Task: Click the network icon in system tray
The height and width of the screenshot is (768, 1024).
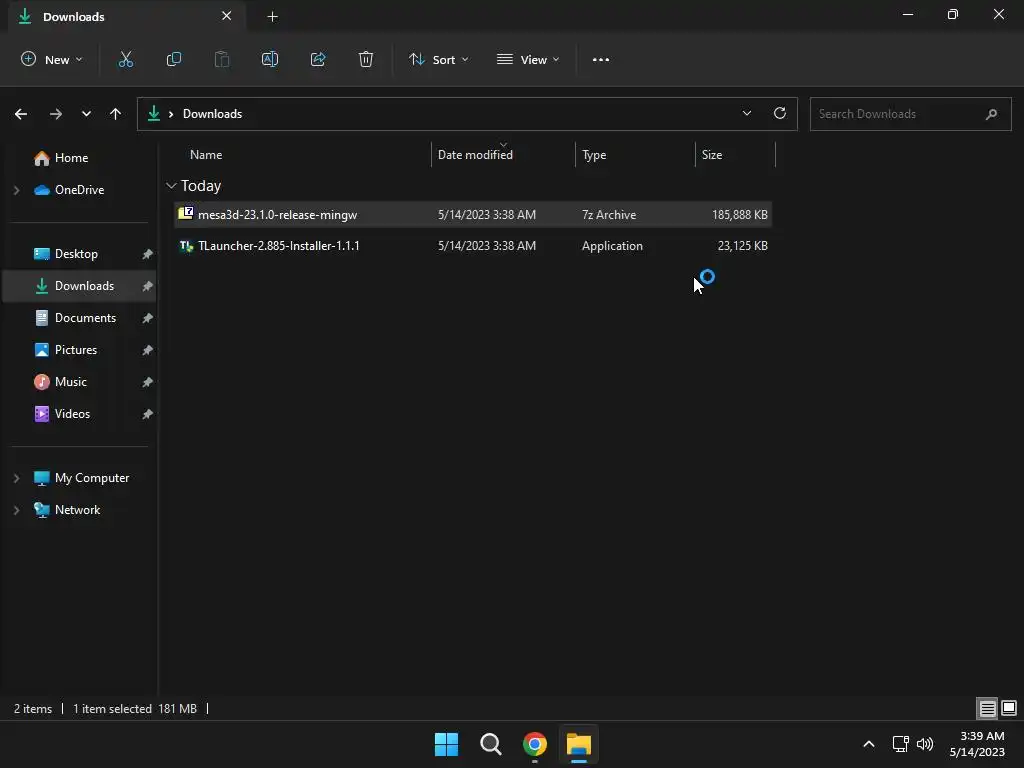Action: click(901, 744)
